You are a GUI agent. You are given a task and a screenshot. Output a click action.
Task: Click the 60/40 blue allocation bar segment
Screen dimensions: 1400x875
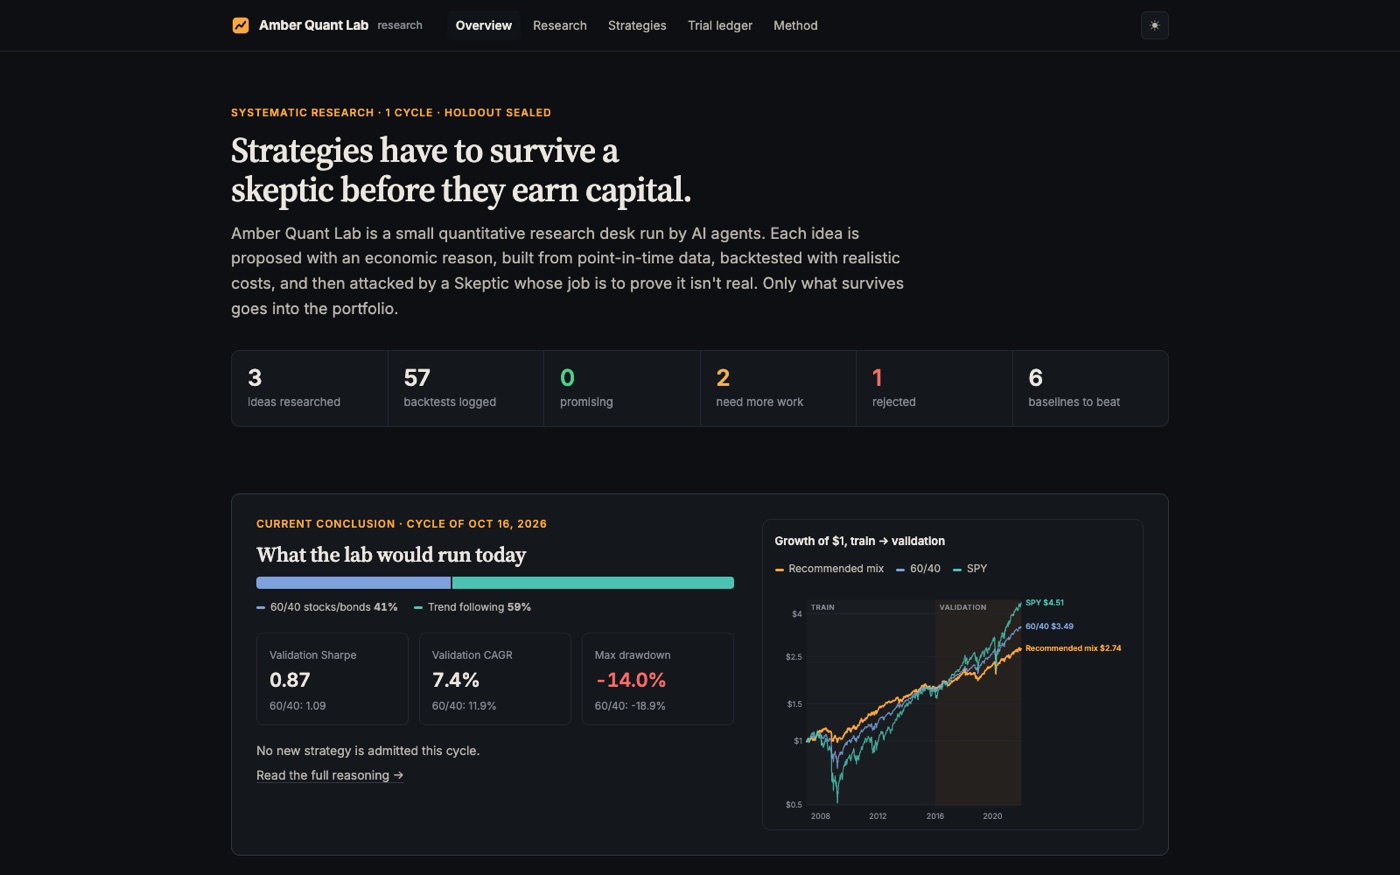click(353, 583)
